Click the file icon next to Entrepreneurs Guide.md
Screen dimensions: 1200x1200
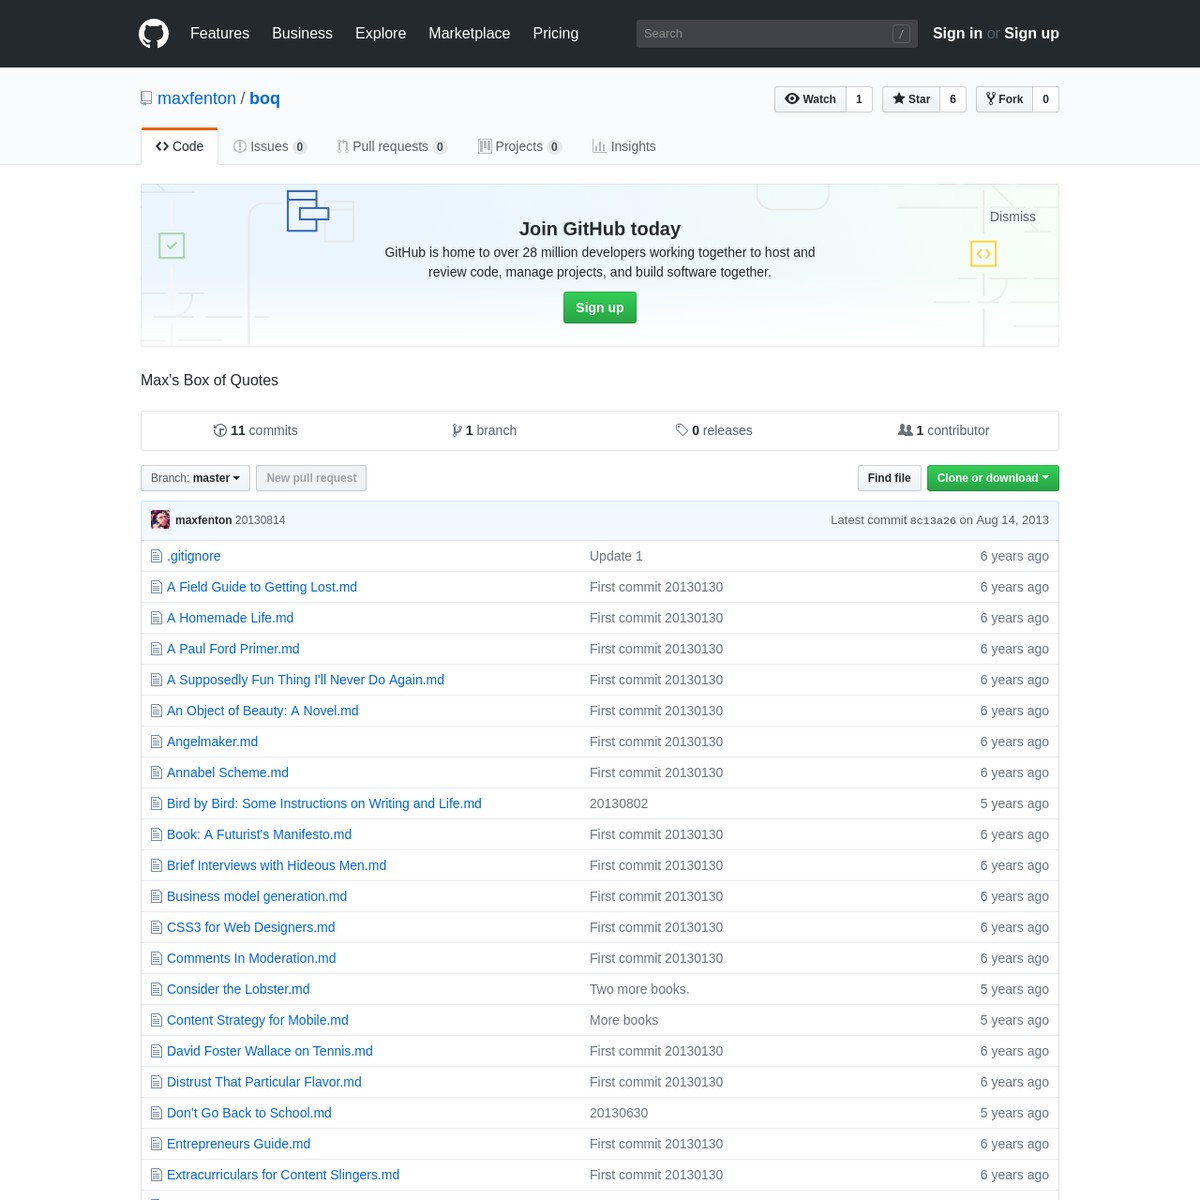156,1144
